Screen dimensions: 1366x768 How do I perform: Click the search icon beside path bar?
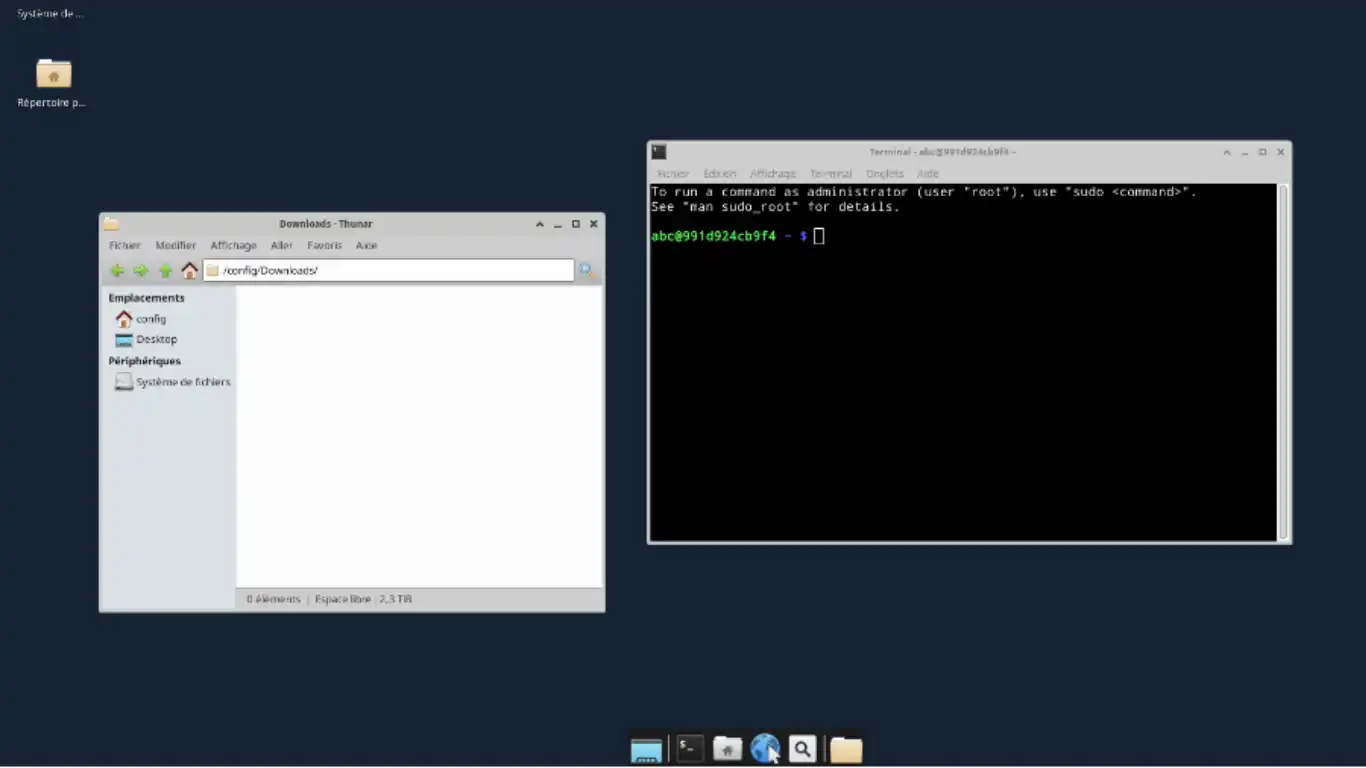pyautogui.click(x=587, y=271)
